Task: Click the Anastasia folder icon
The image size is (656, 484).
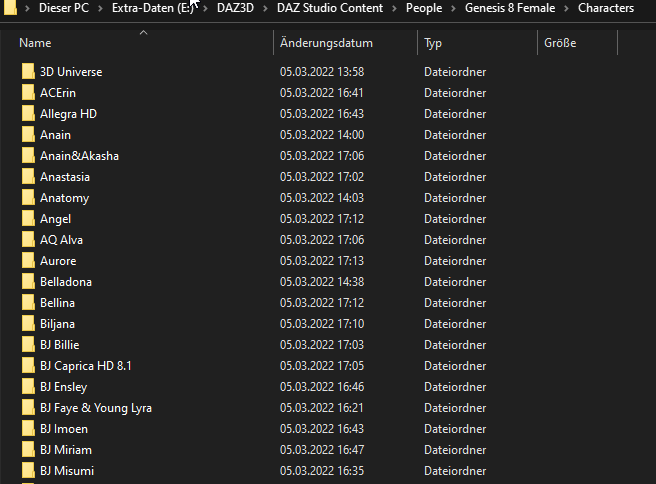Action: click(28, 177)
